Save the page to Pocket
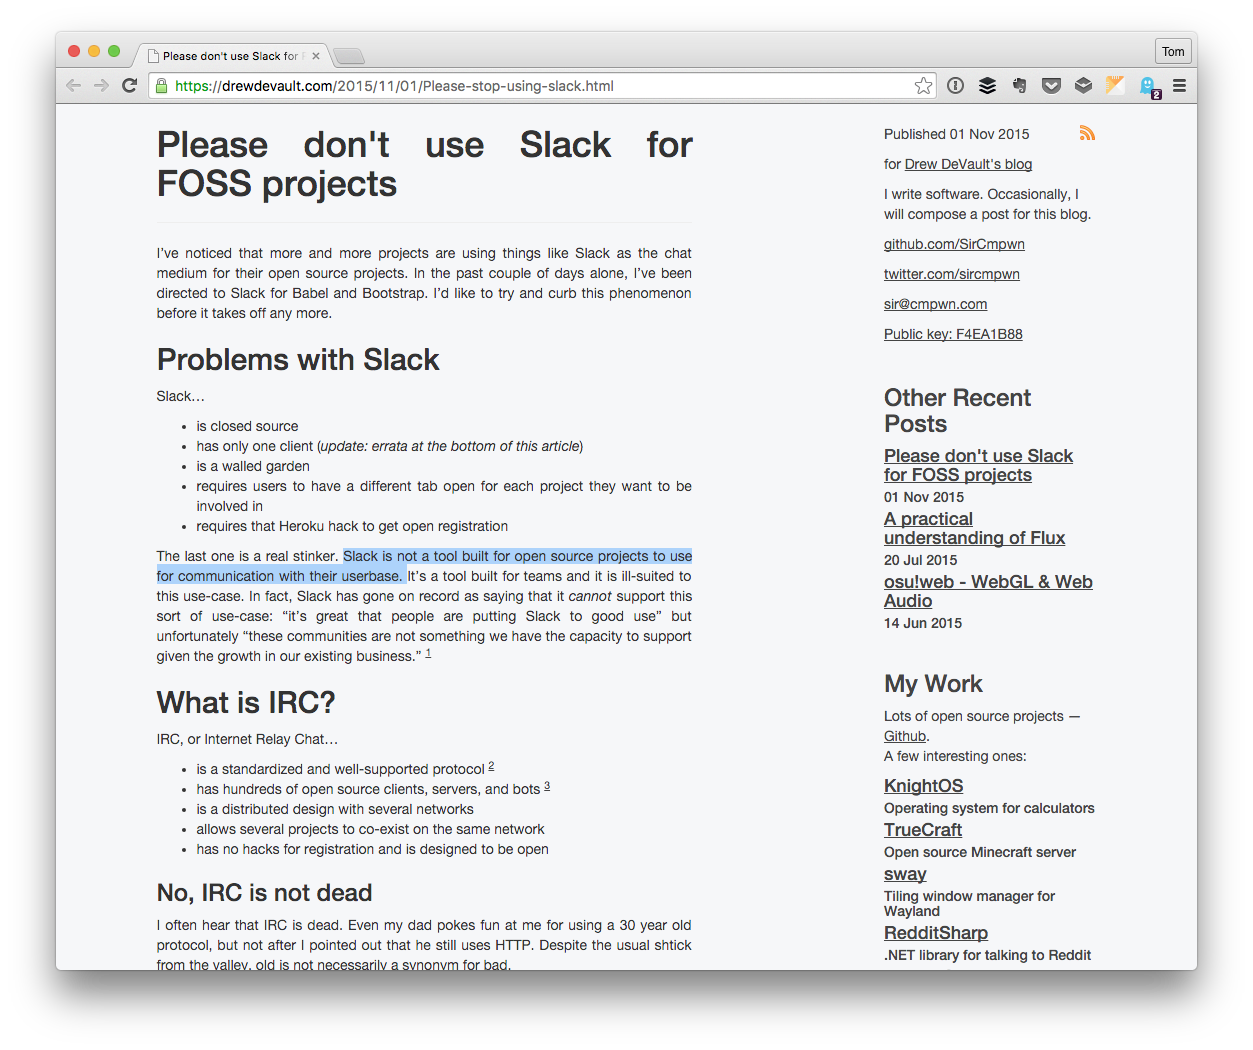This screenshot has height=1050, width=1253. (1051, 85)
